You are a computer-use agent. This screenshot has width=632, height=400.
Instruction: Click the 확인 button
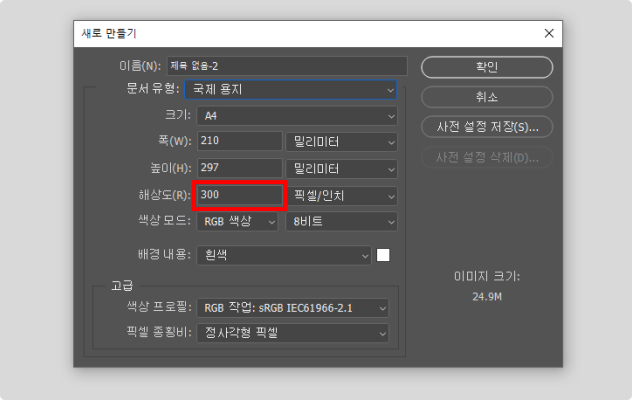click(x=487, y=67)
